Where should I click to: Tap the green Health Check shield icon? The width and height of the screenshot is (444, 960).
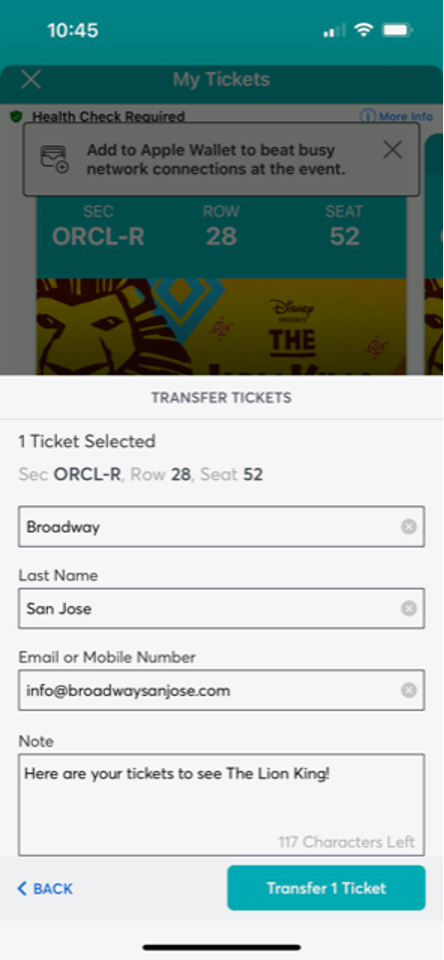click(x=17, y=116)
